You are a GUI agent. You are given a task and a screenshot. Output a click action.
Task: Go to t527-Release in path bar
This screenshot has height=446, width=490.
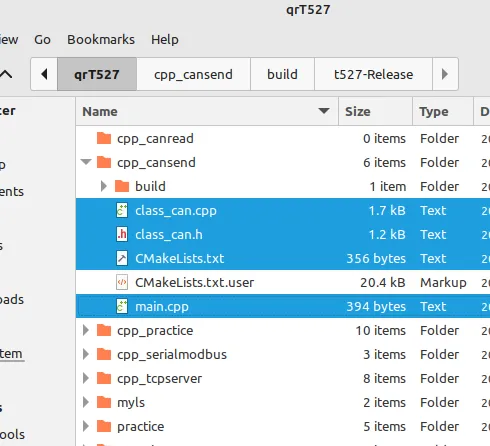(x=373, y=74)
